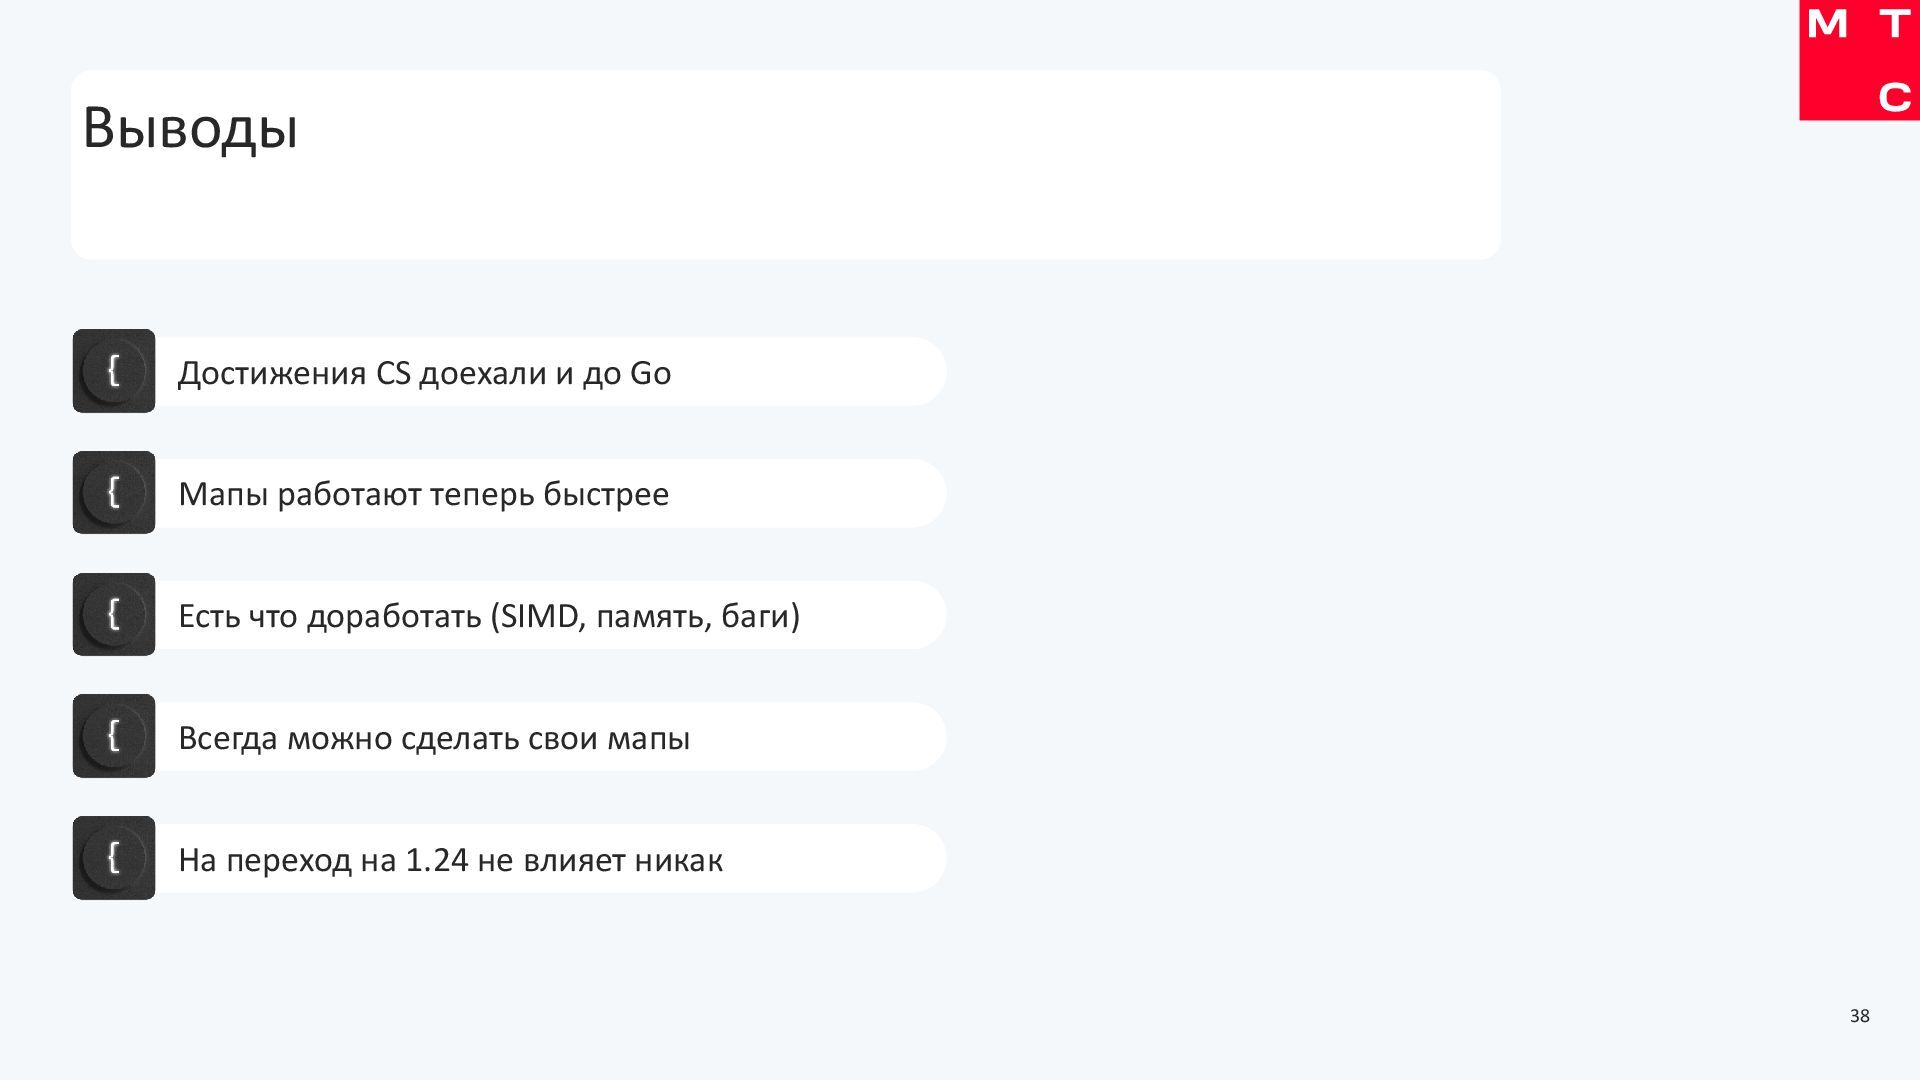The width and height of the screenshot is (1920, 1080).
Task: Click the letter 'M' in MTS logo
Action: click(1827, 24)
